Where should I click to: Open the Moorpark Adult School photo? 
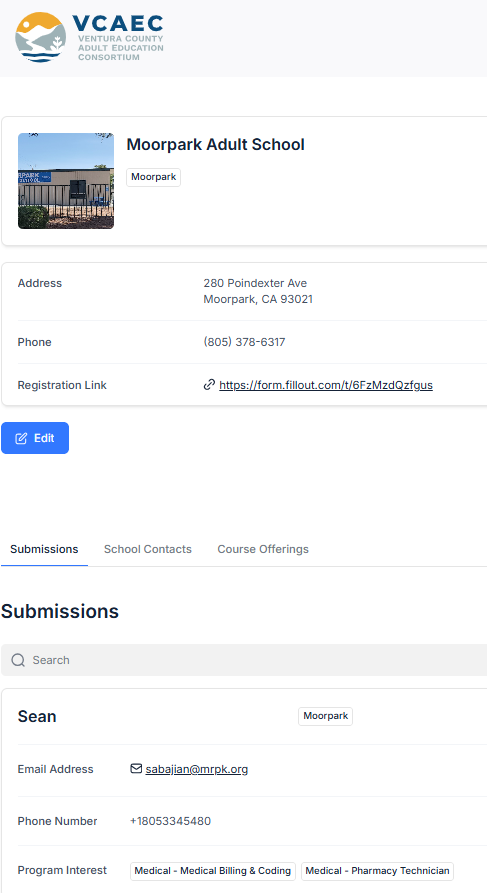(66, 181)
